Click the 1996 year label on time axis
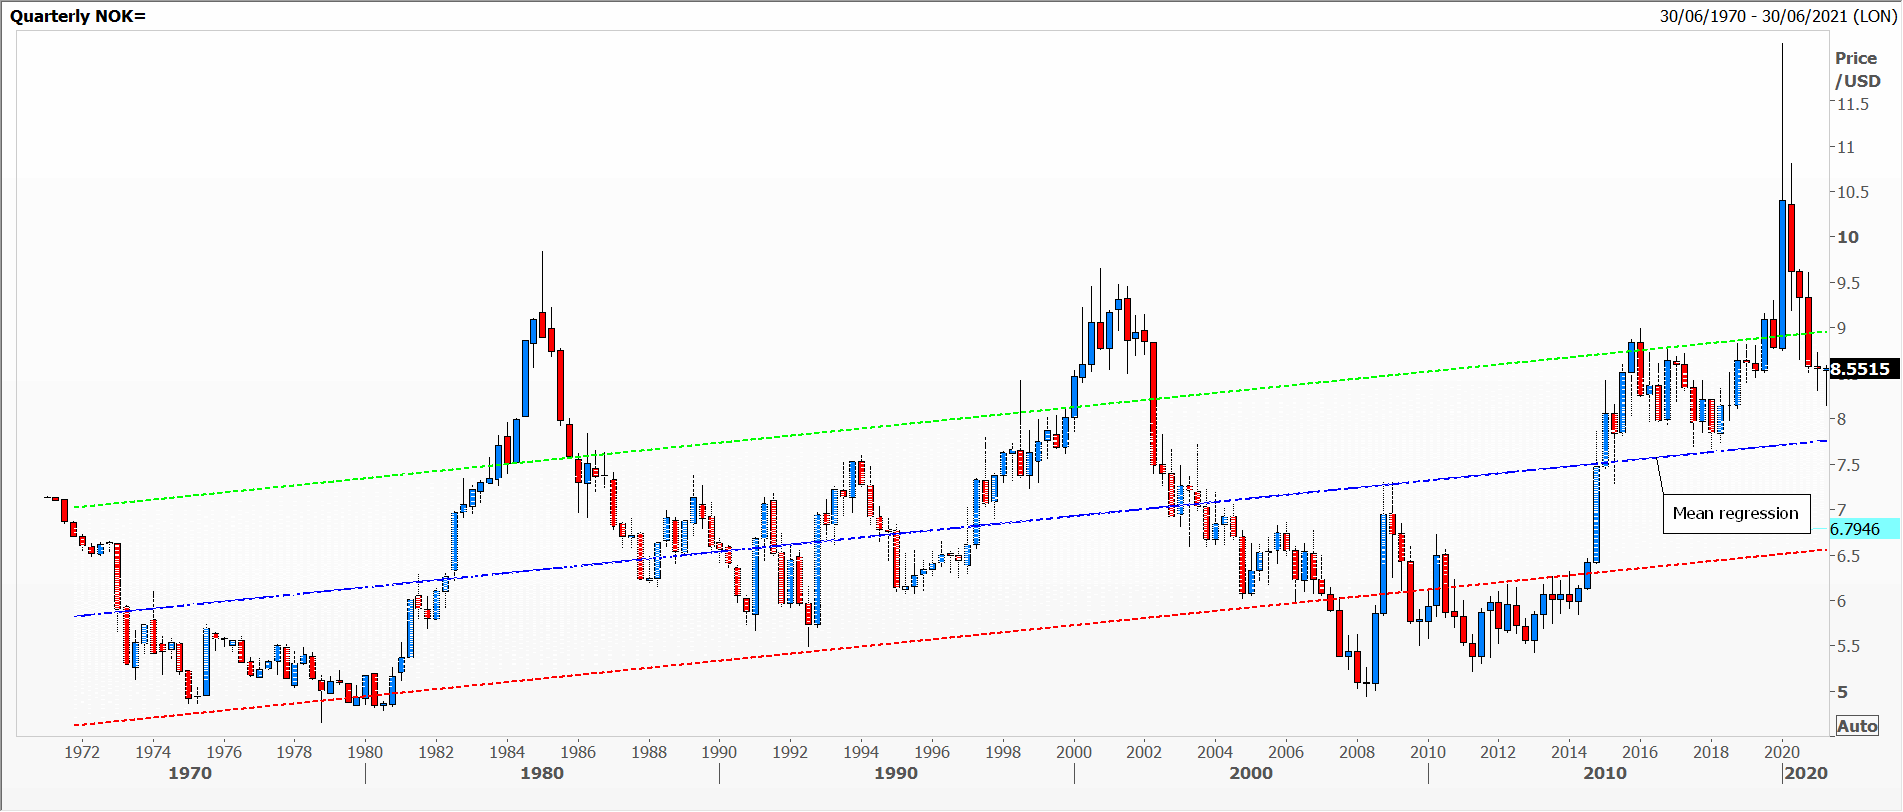 (932, 752)
